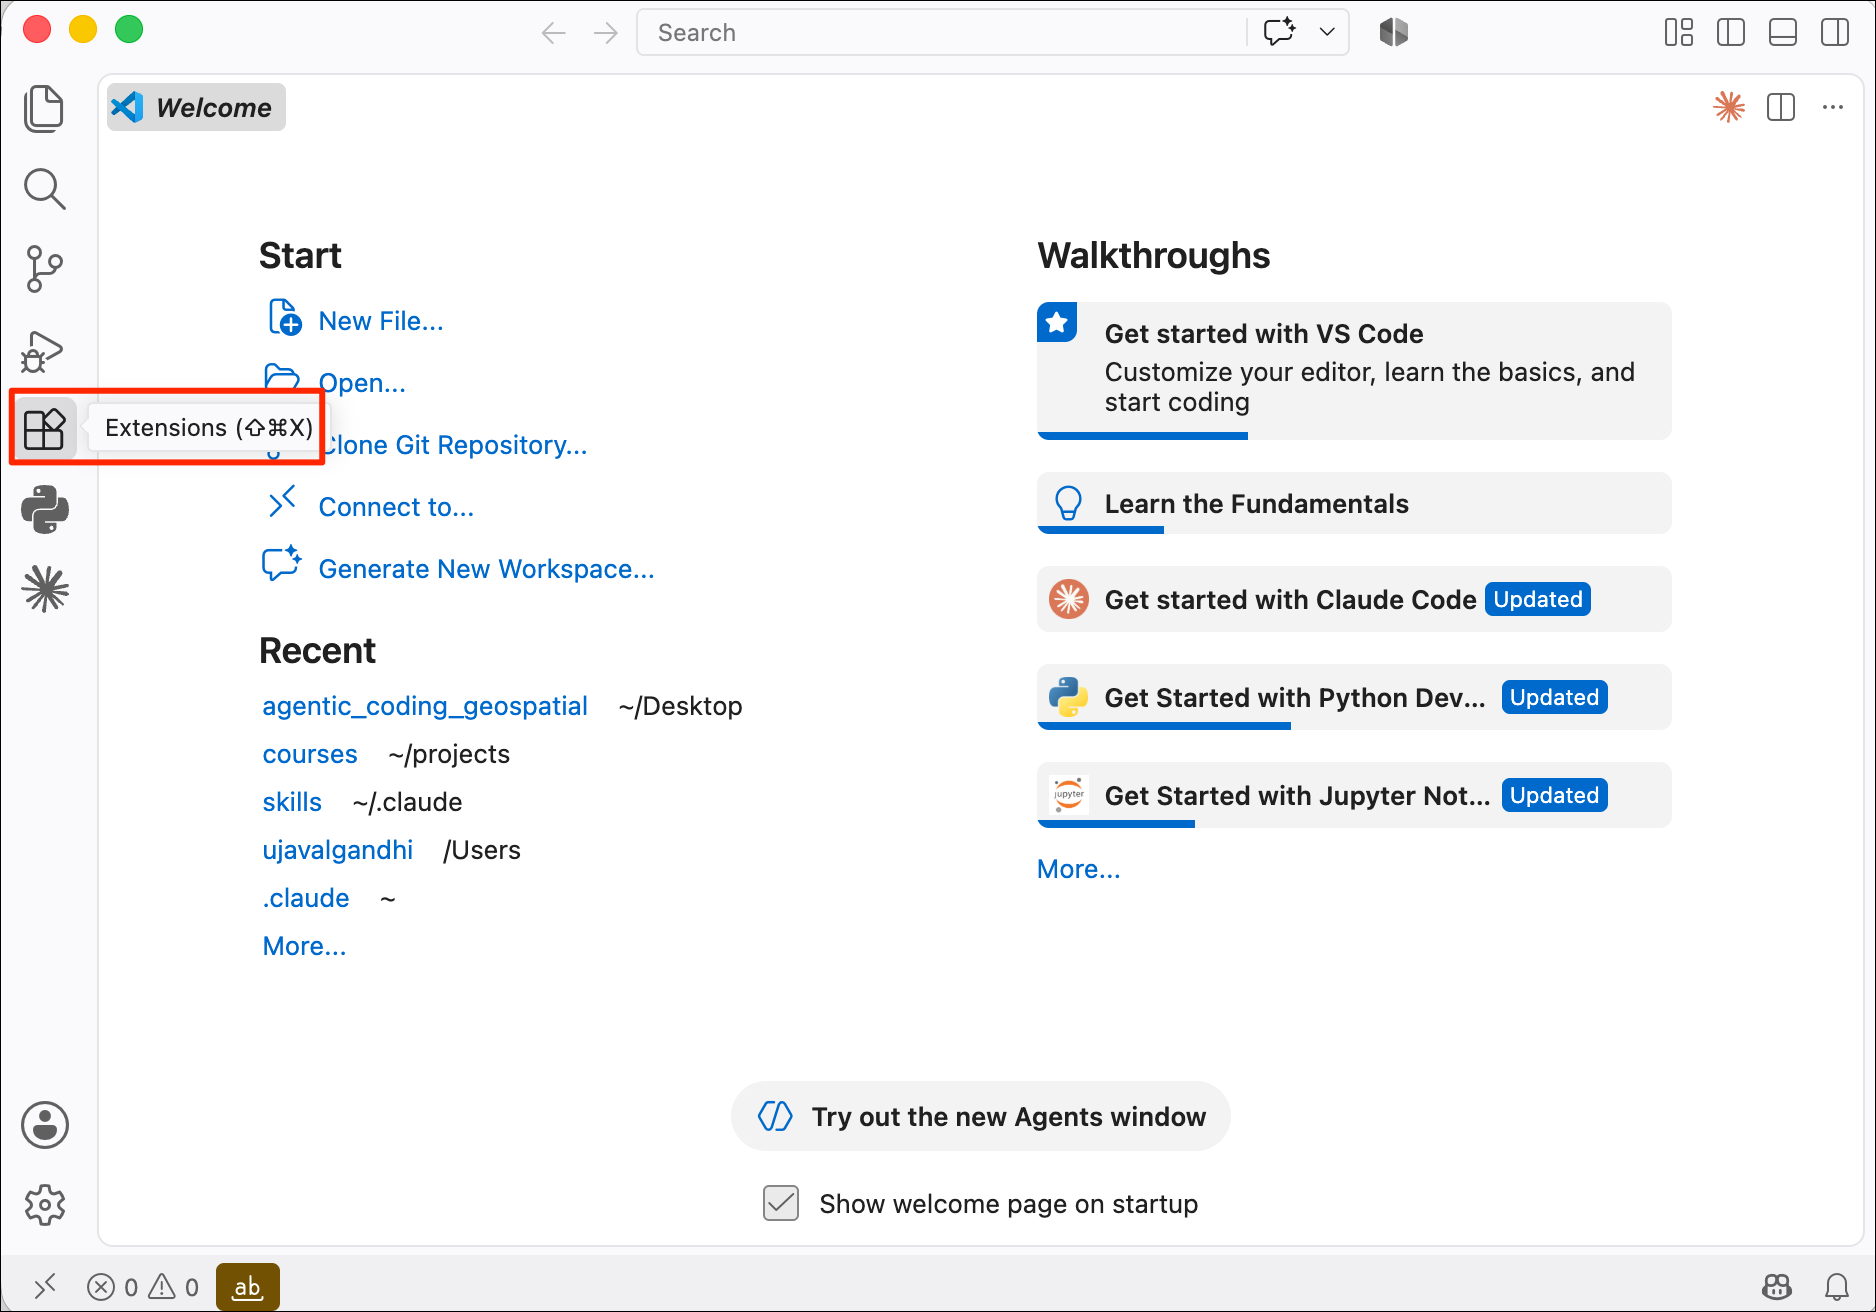Image resolution: width=1876 pixels, height=1312 pixels.
Task: Toggle the primary side bar
Action: (x=1730, y=33)
